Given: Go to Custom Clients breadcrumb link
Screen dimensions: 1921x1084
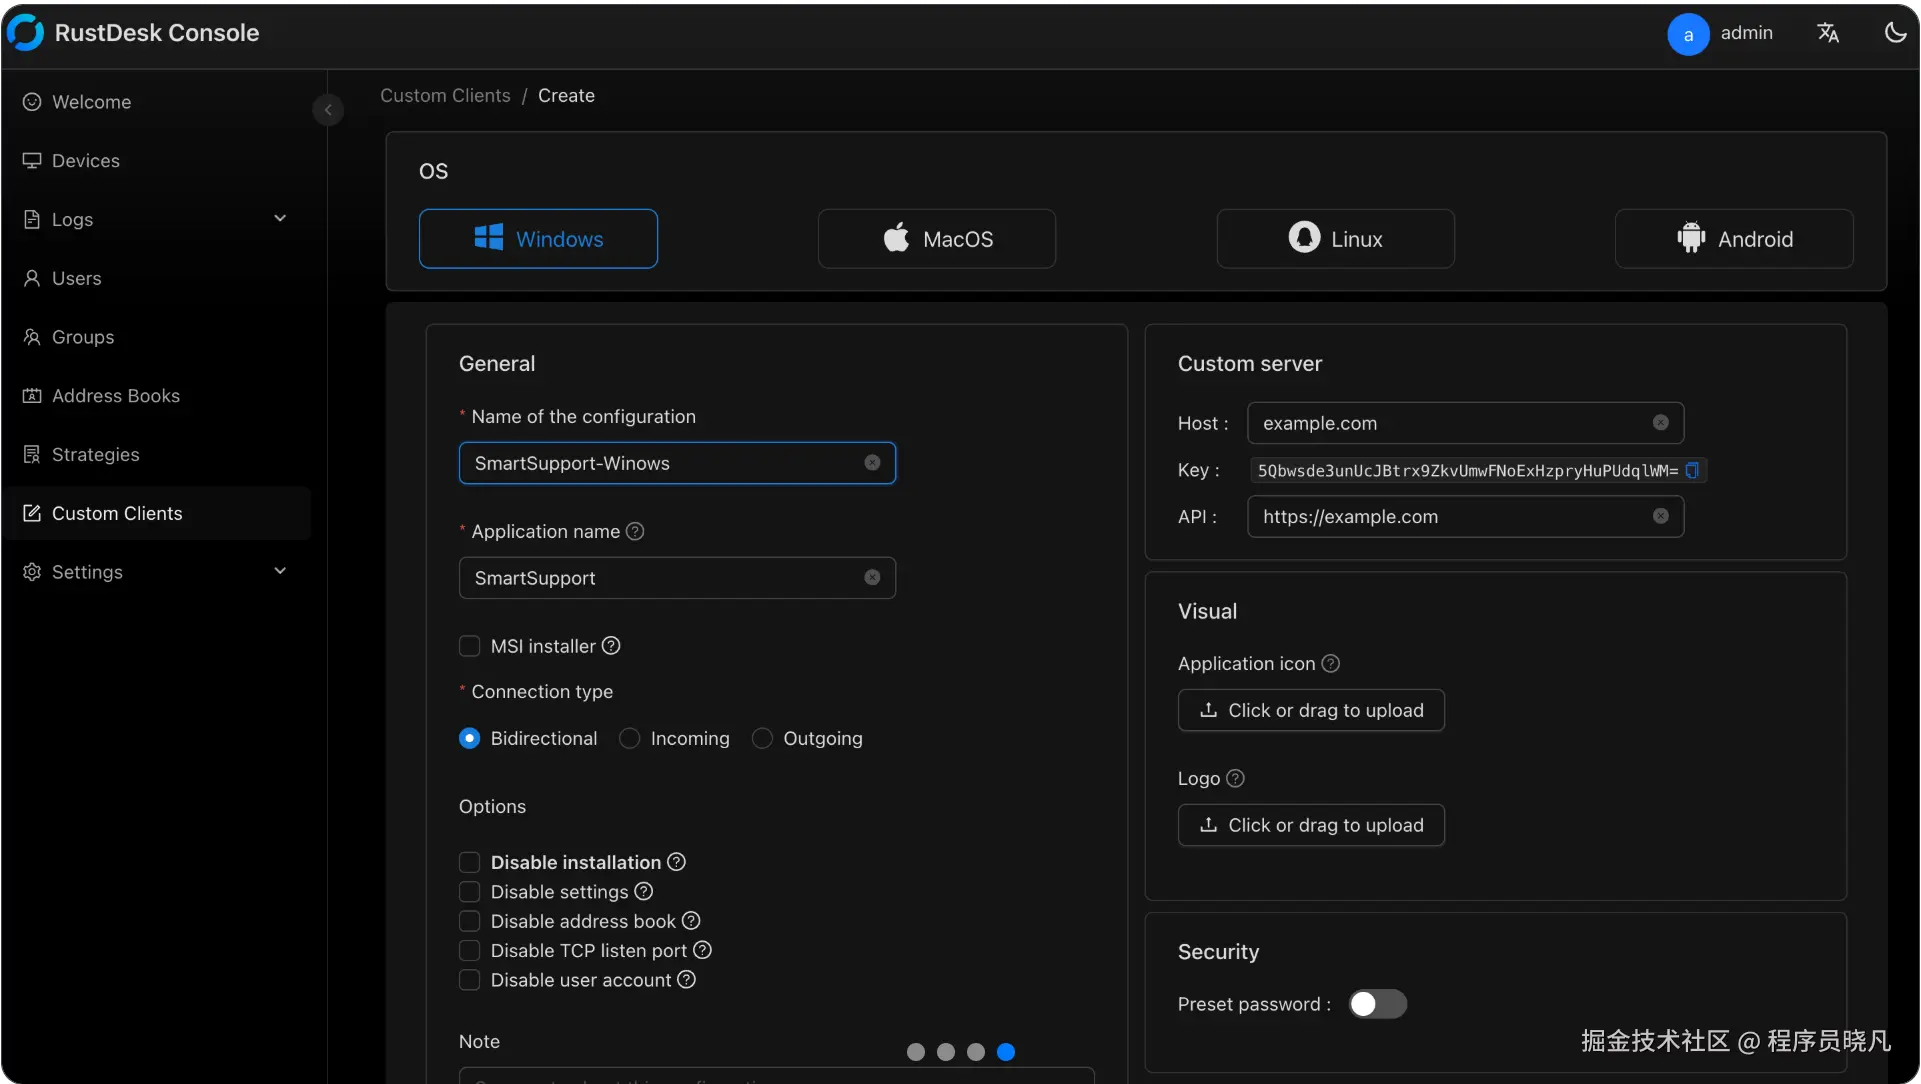Looking at the screenshot, I should 445,96.
